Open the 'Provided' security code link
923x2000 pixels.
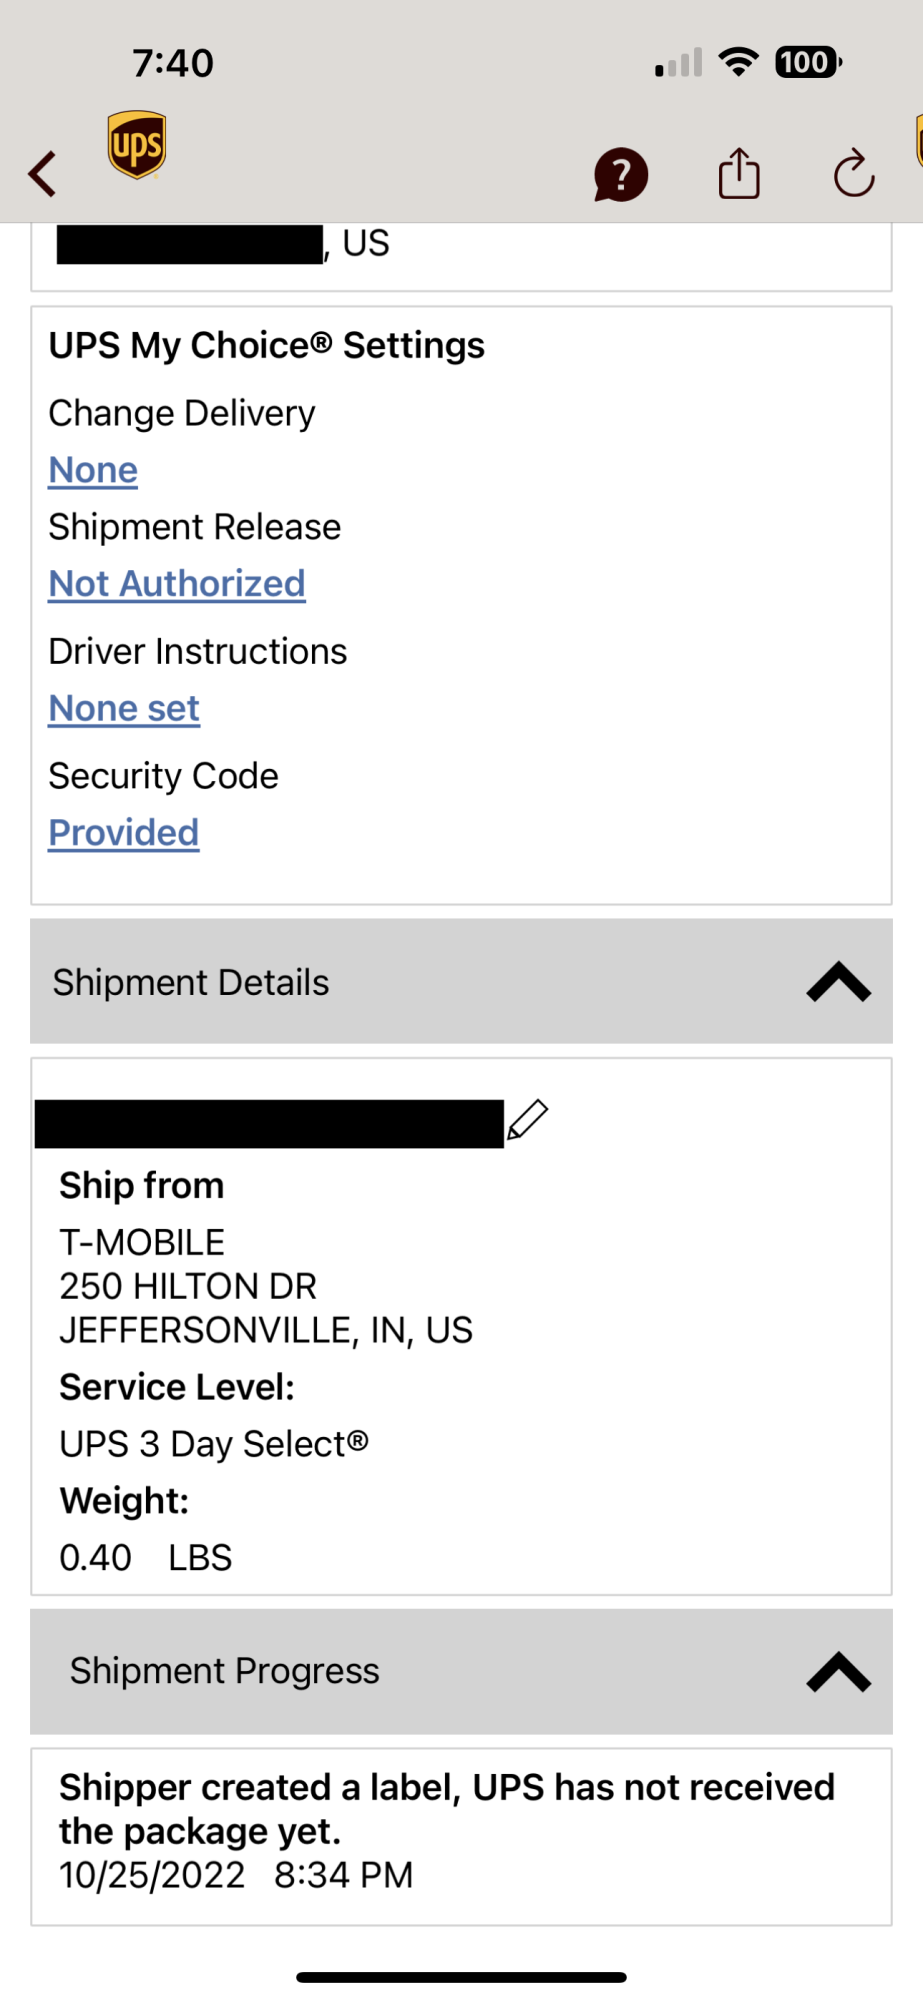pos(124,833)
